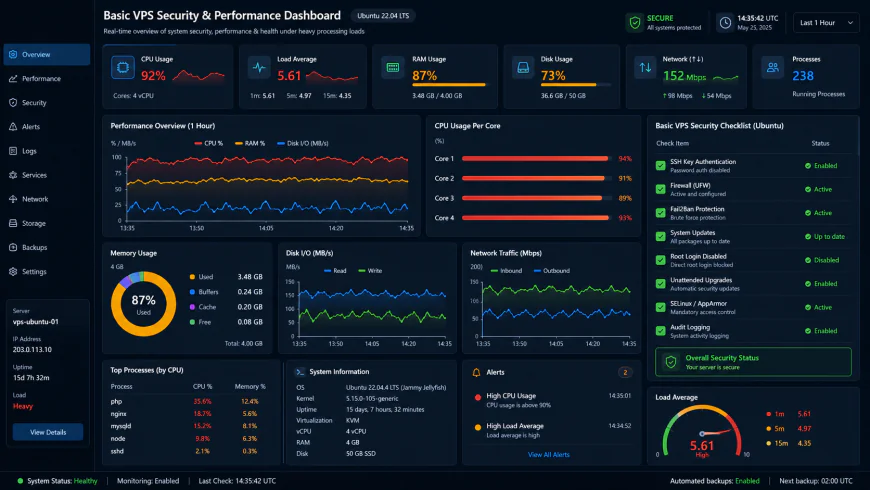870x490 pixels.
Task: Click the bell icon in Alerts panel
Action: pos(476,372)
